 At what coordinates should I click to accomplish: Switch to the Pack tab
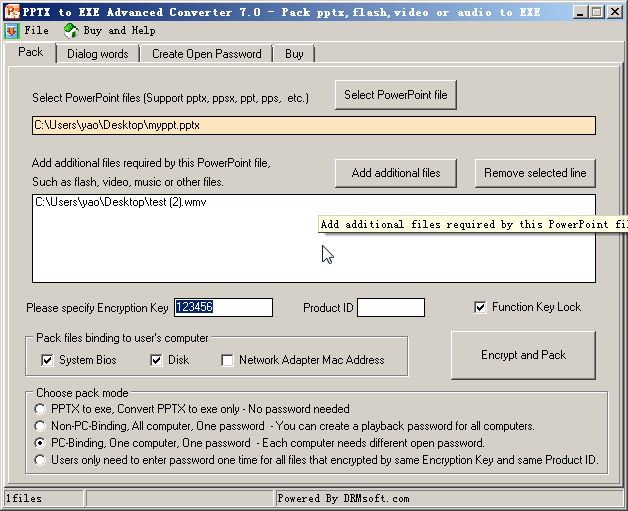[x=30, y=52]
